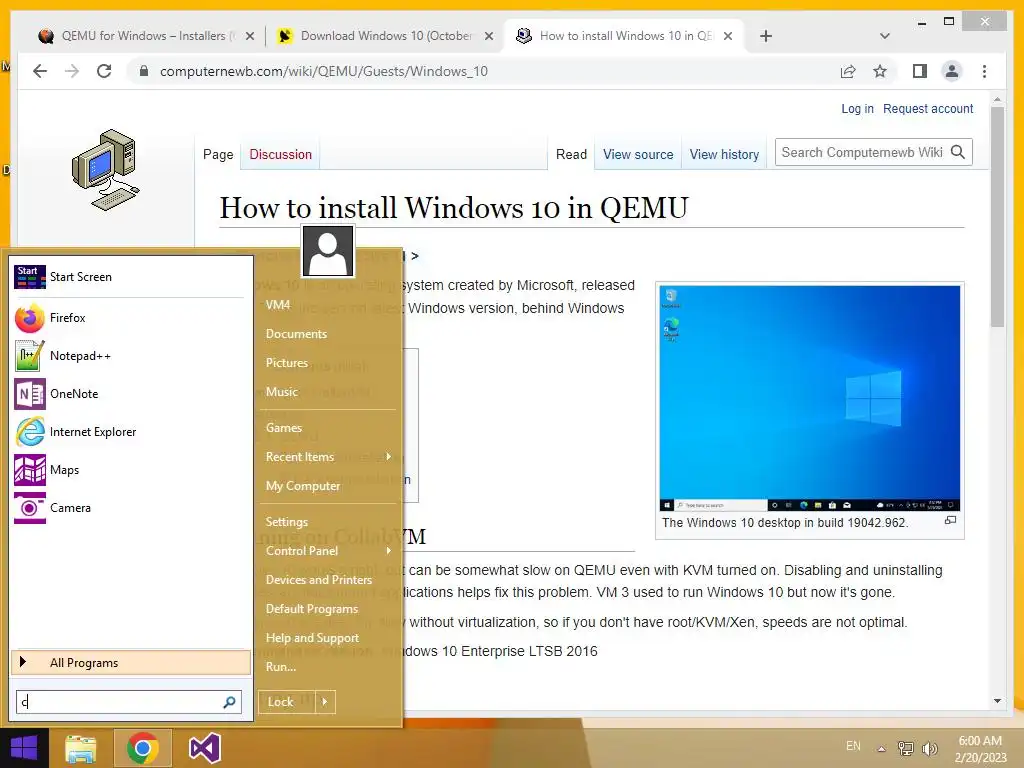Open Music from start menu
This screenshot has height=768, width=1024.
(281, 392)
